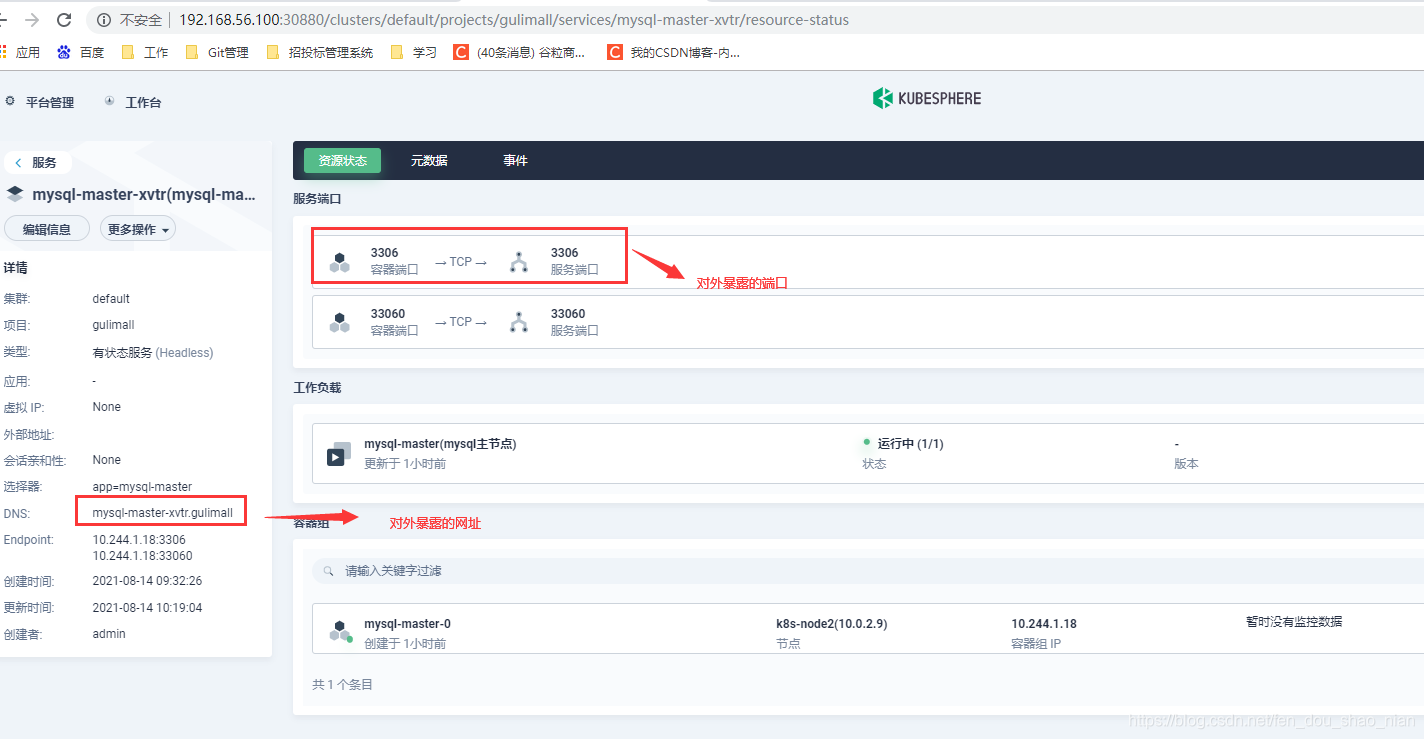Select endpoint 10.244.1.18:3306
Image resolution: width=1424 pixels, height=739 pixels.
[x=139, y=540]
